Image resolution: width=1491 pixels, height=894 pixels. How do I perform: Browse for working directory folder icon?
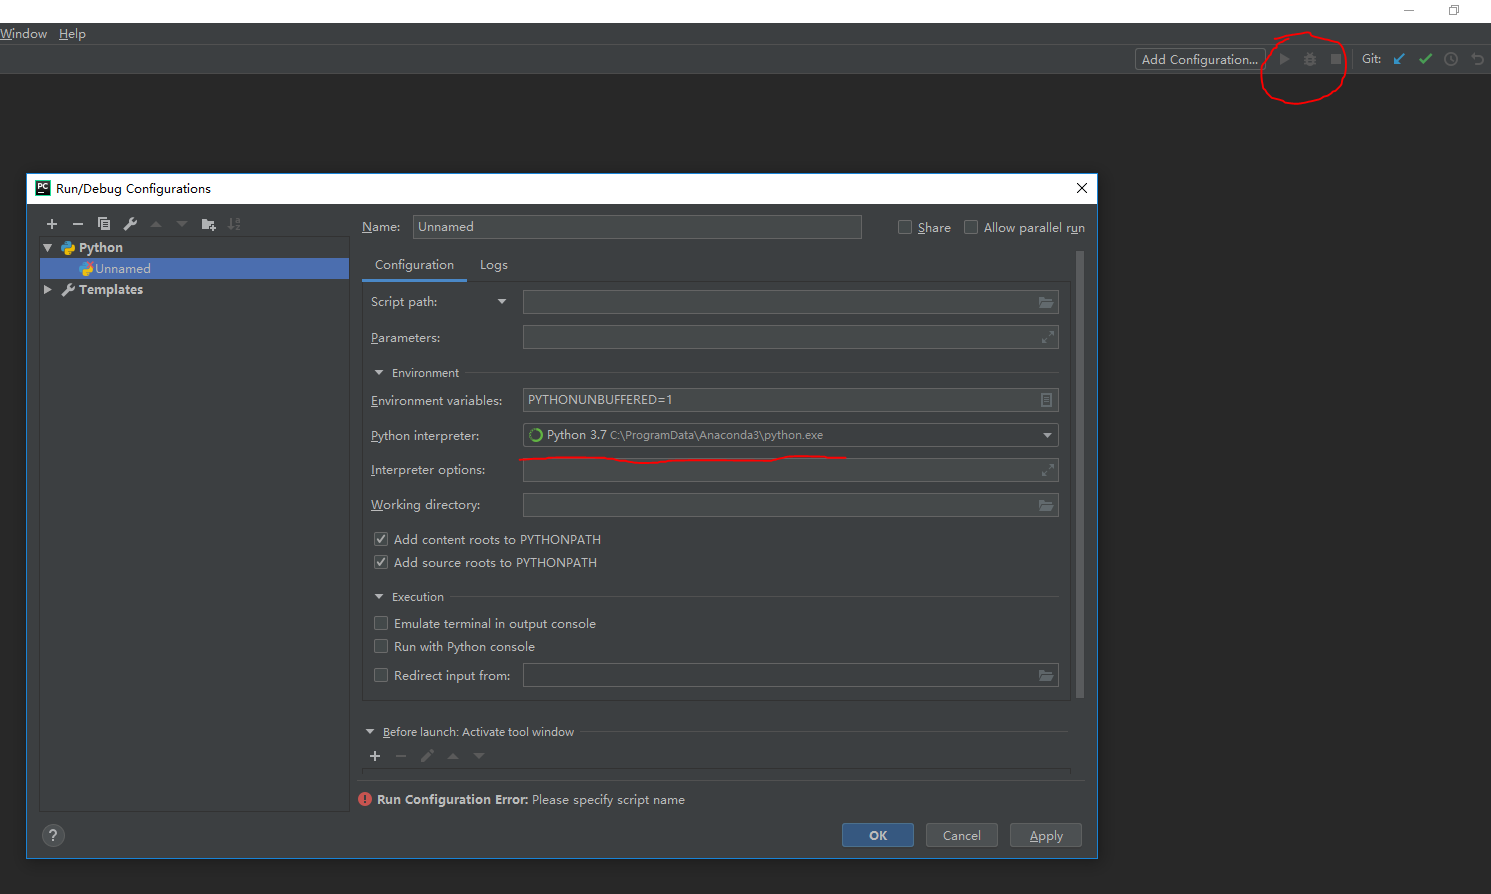click(1046, 505)
